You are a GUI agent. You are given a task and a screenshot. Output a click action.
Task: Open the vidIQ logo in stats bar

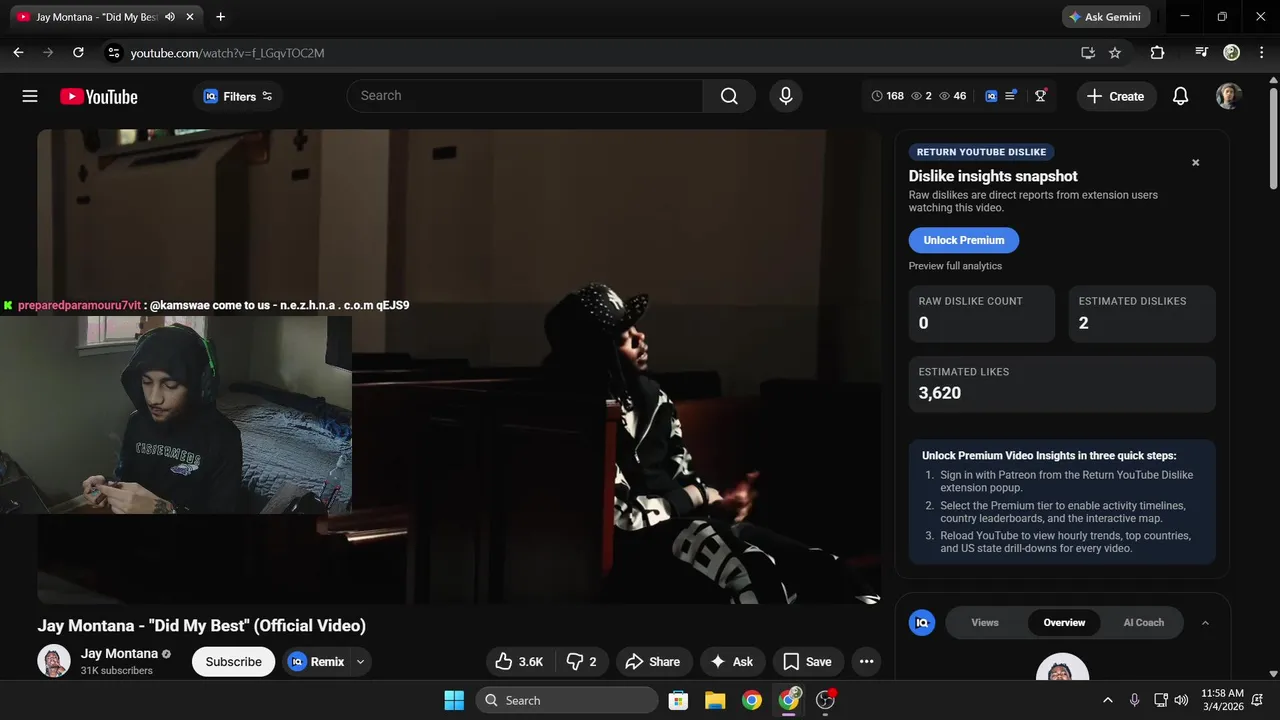click(x=991, y=96)
